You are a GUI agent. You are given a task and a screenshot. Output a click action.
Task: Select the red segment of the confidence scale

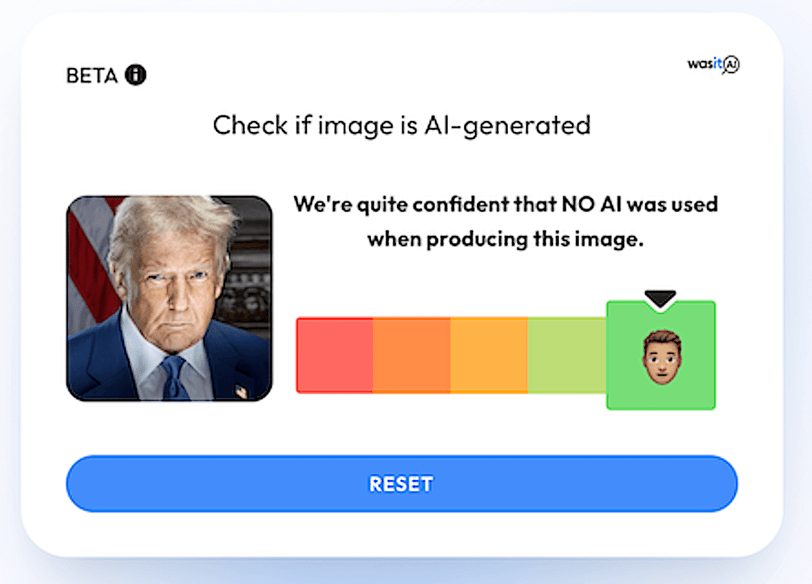pyautogui.click(x=335, y=355)
